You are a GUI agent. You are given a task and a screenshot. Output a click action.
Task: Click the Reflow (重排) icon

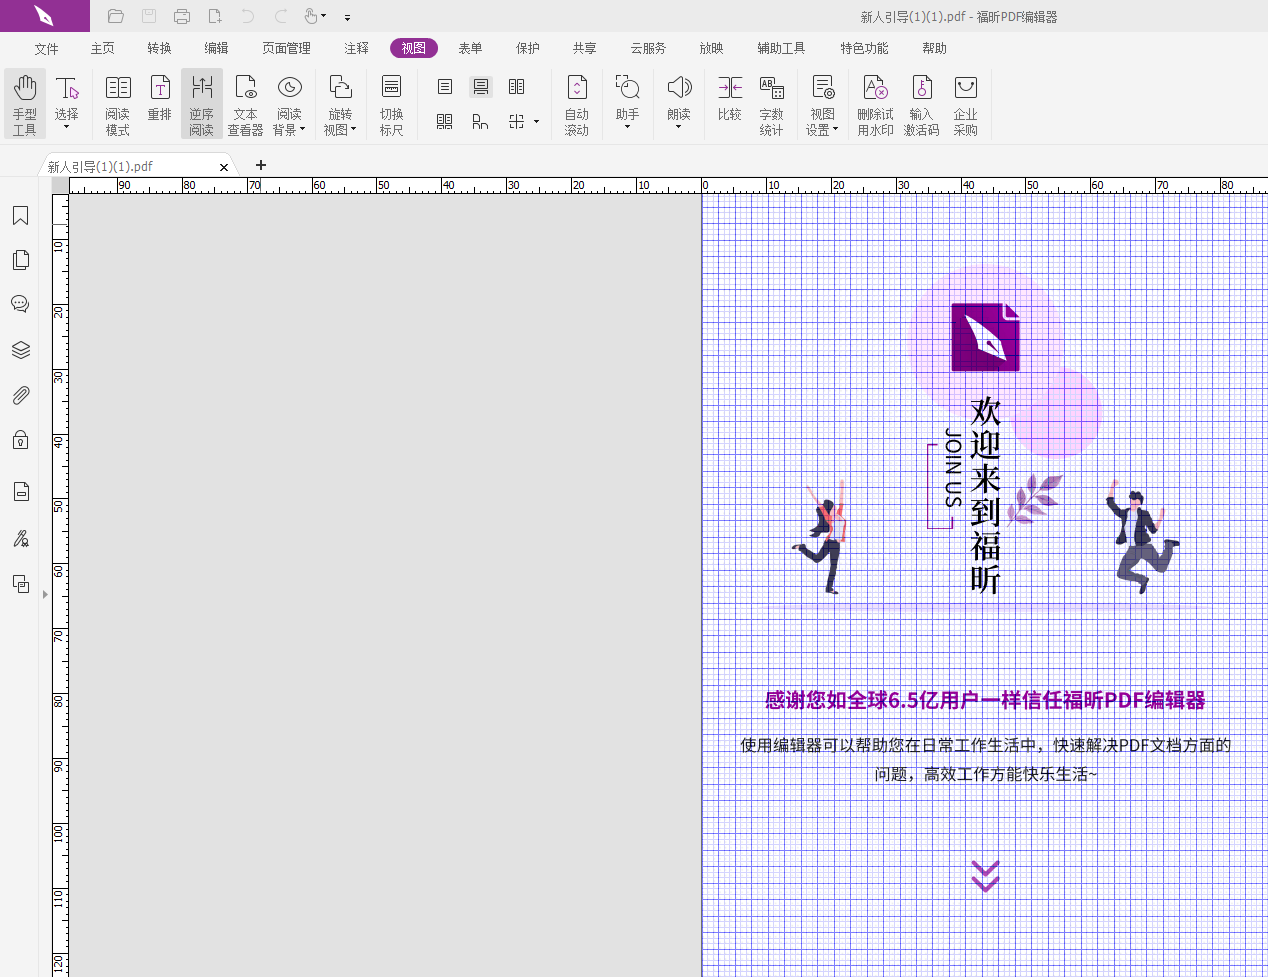160,101
